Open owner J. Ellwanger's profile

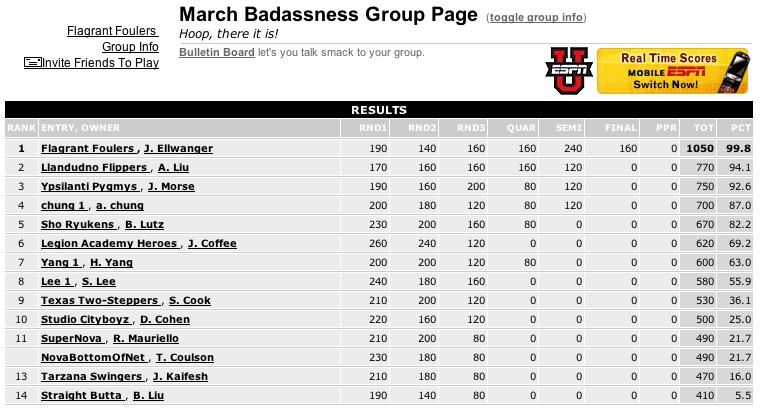point(178,148)
